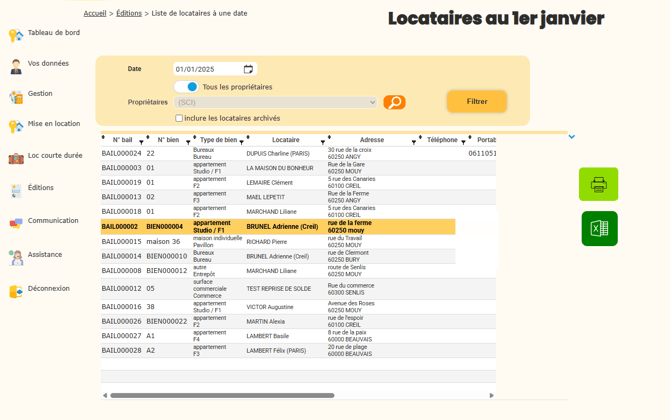Toggle the Tous les propriétaires switch
670x420 pixels.
pos(187,87)
